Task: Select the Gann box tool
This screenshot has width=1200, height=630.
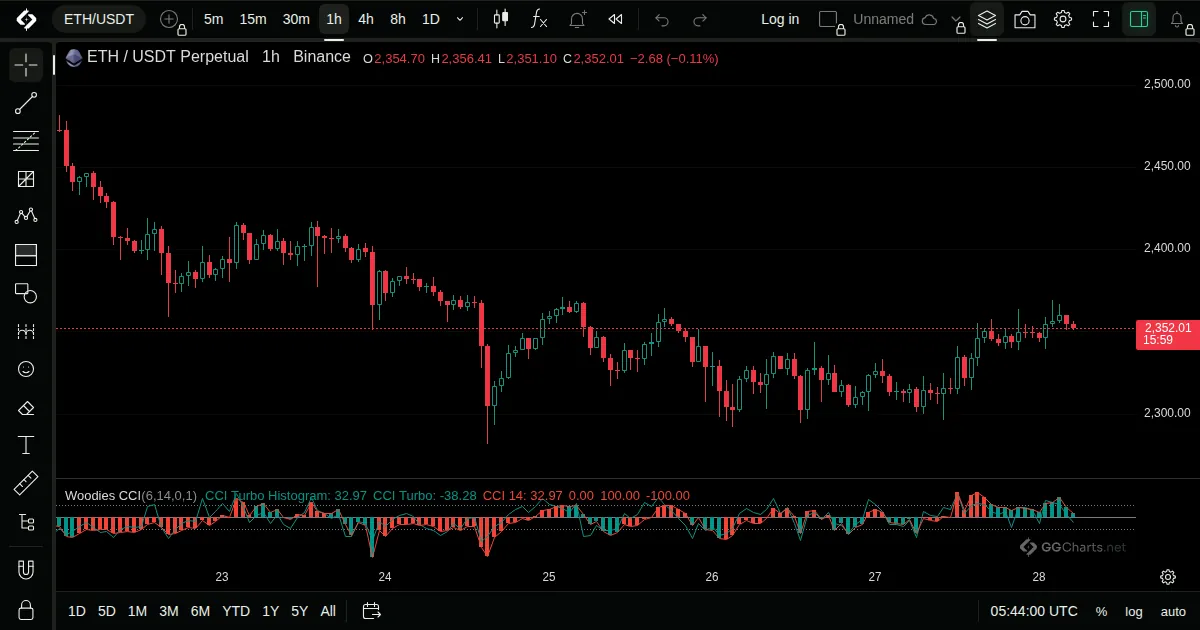Action: (26, 179)
